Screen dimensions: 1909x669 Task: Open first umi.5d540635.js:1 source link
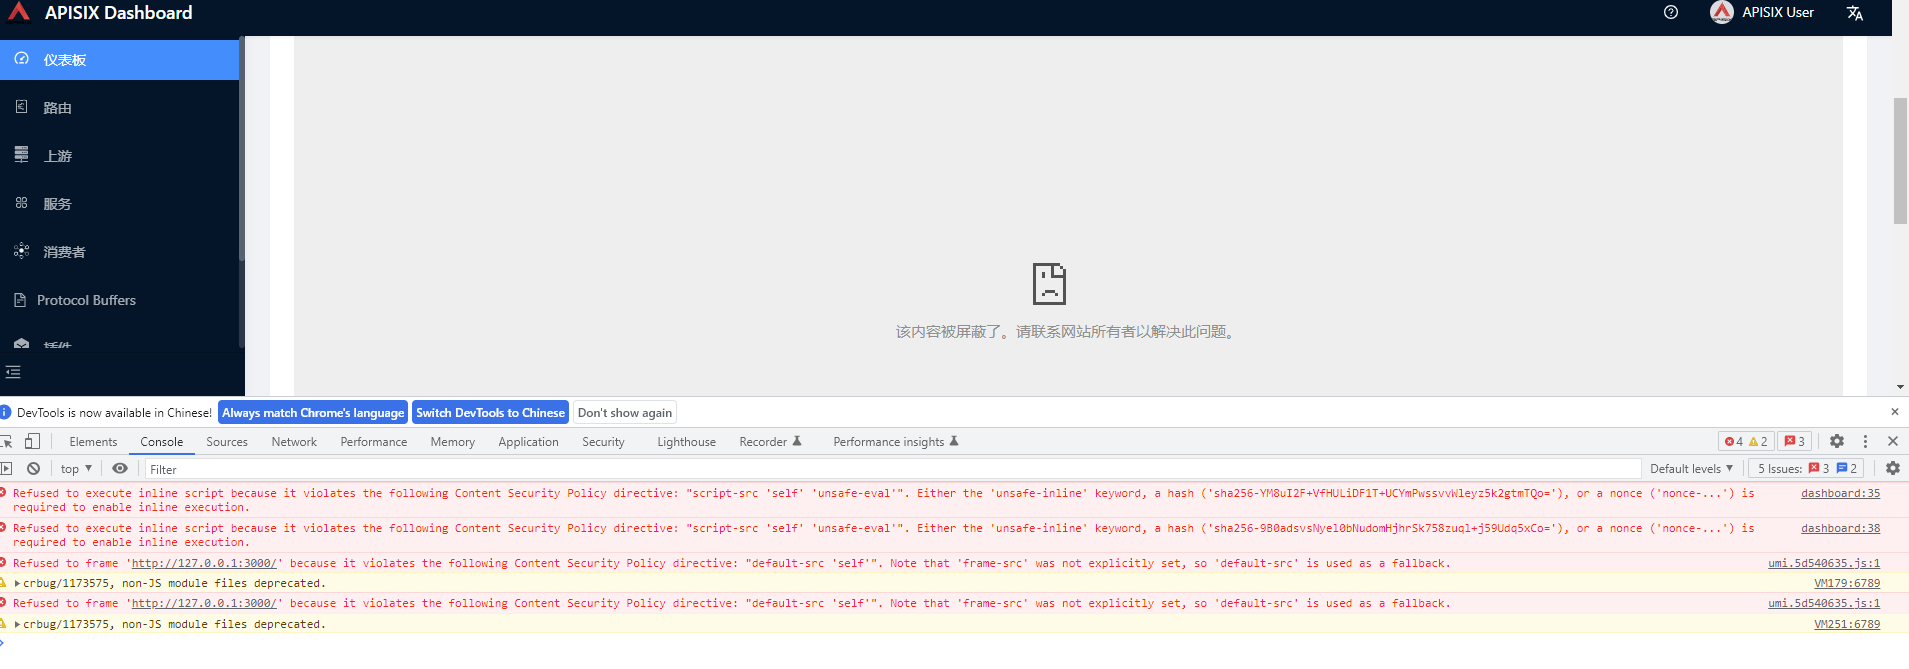click(x=1824, y=563)
